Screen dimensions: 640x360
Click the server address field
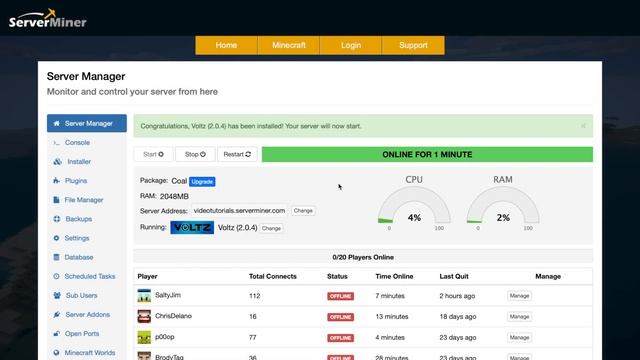coord(239,211)
